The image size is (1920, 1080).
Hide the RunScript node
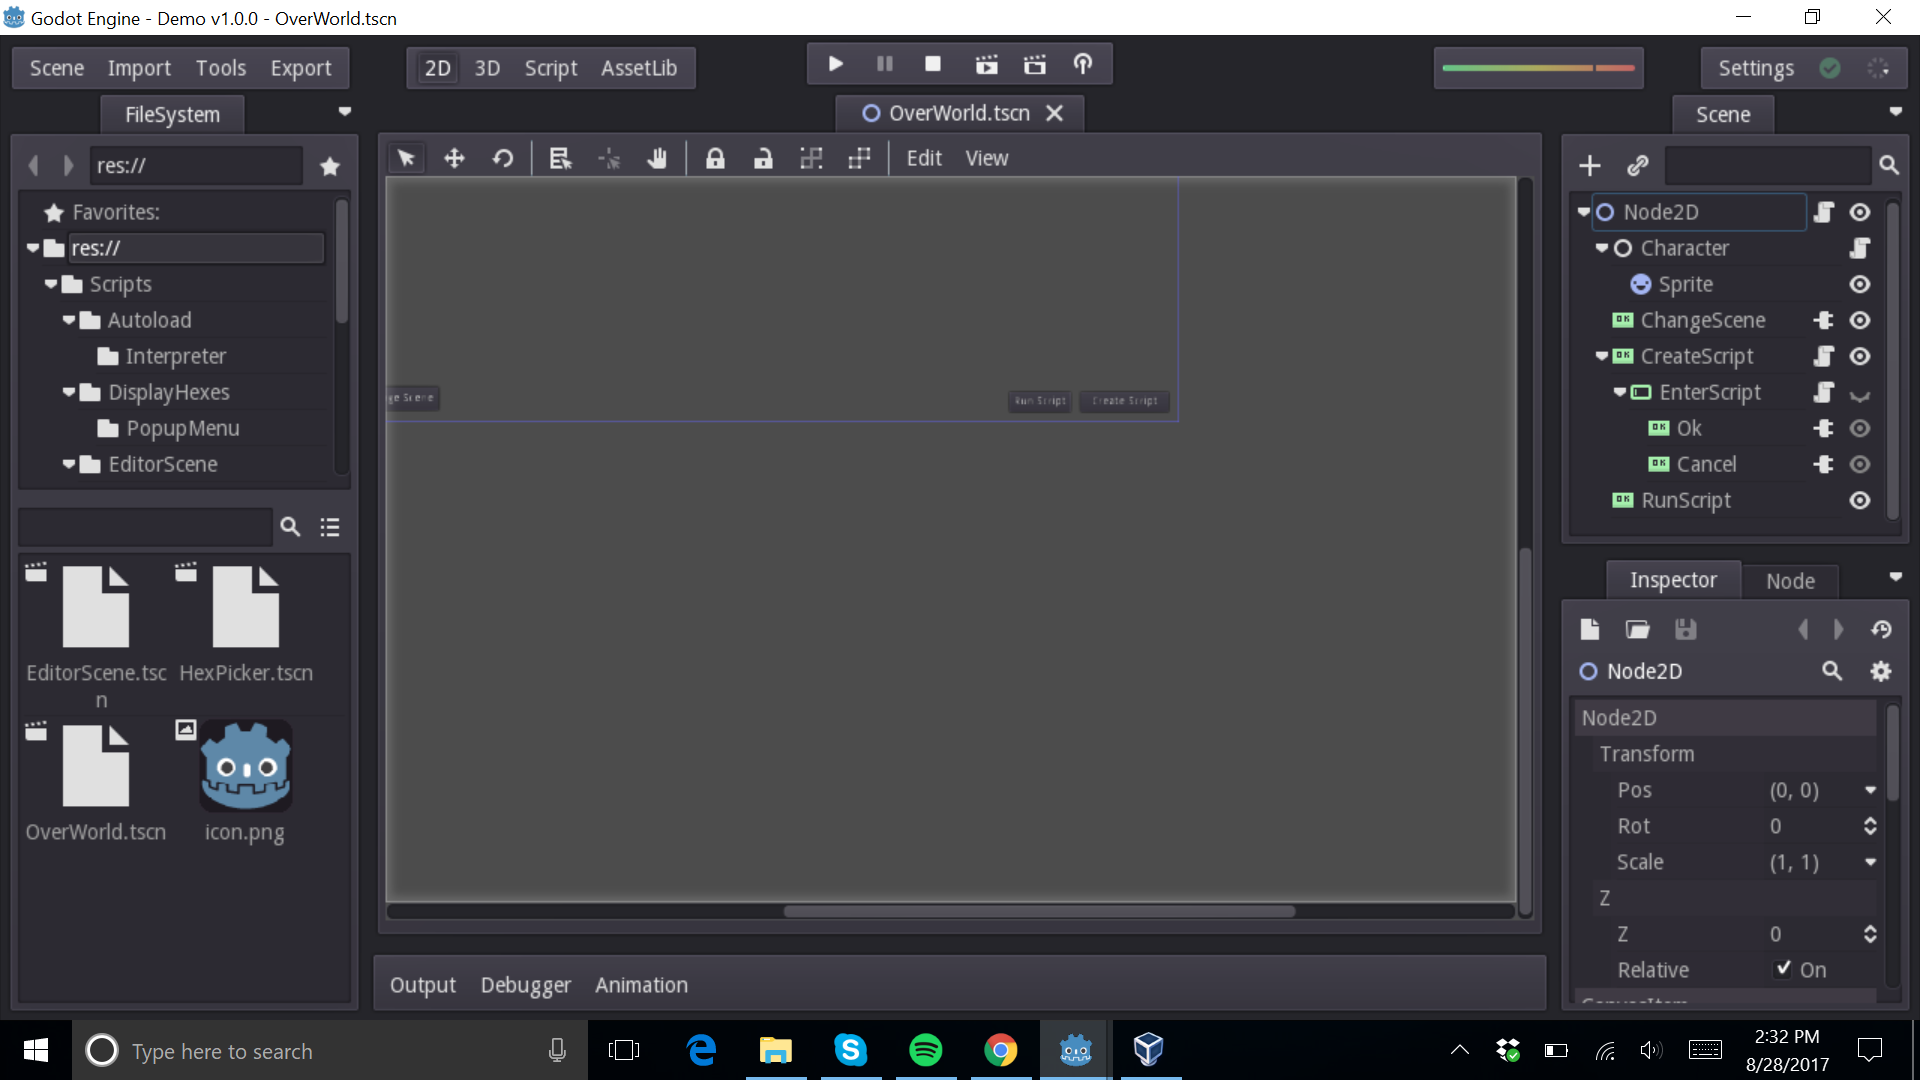(1859, 501)
